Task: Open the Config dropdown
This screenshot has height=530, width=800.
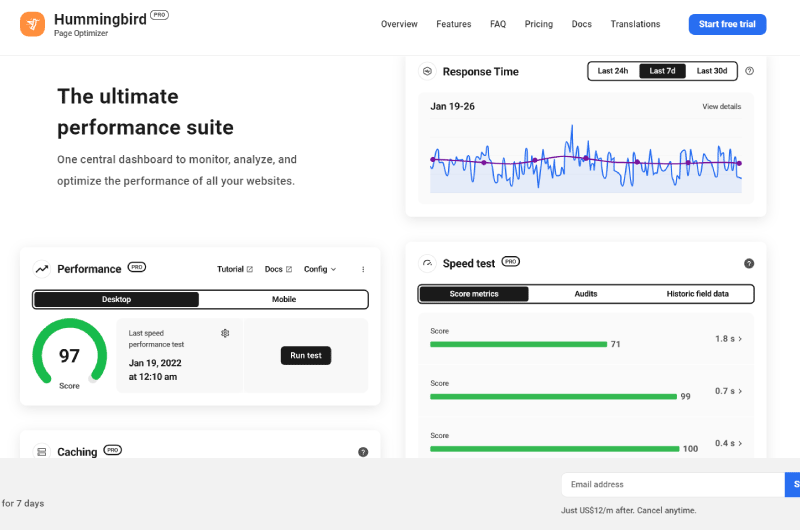Action: [320, 269]
